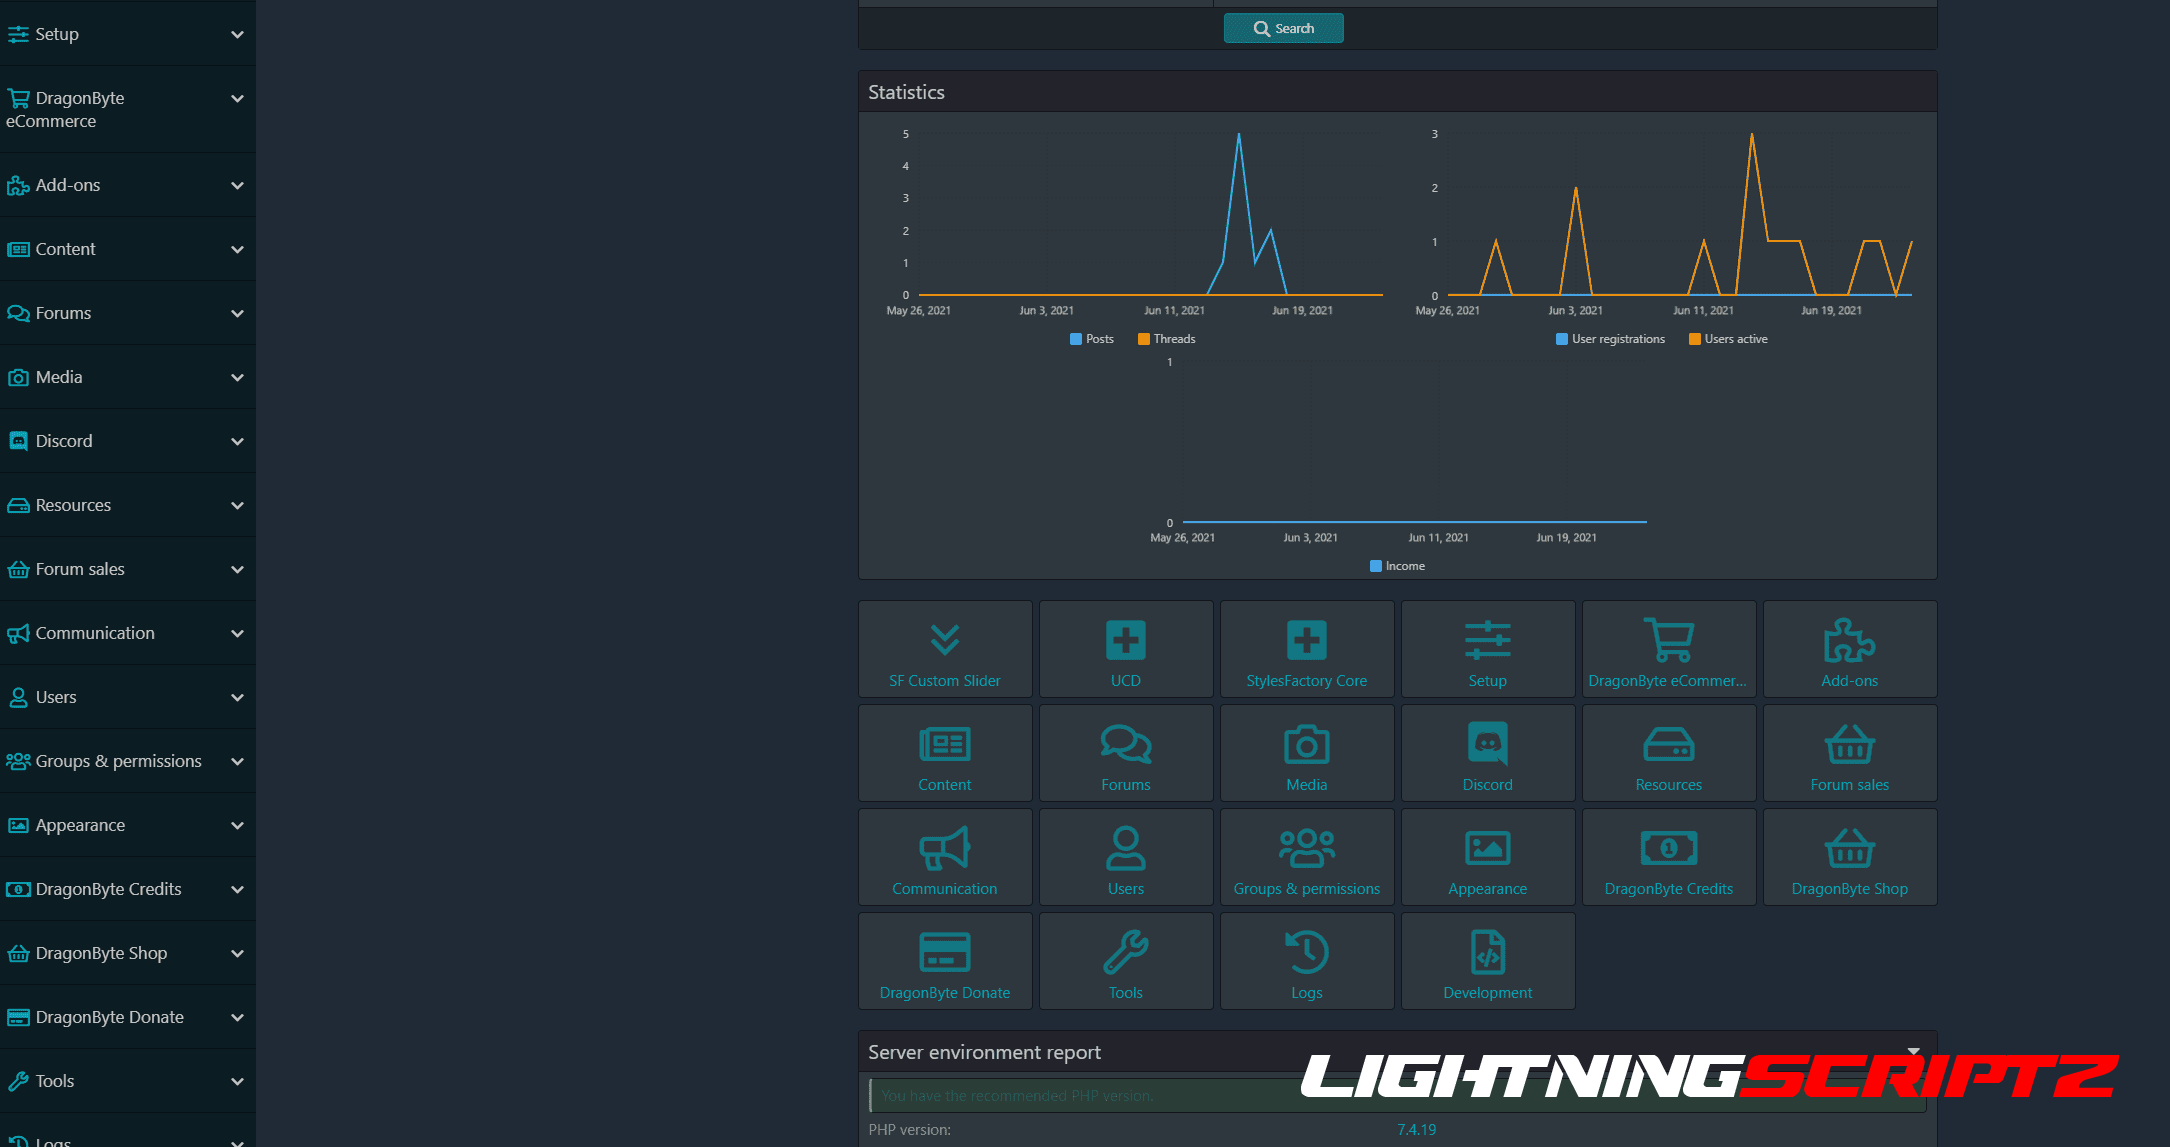
Task: Click the Search button
Action: (x=1283, y=28)
